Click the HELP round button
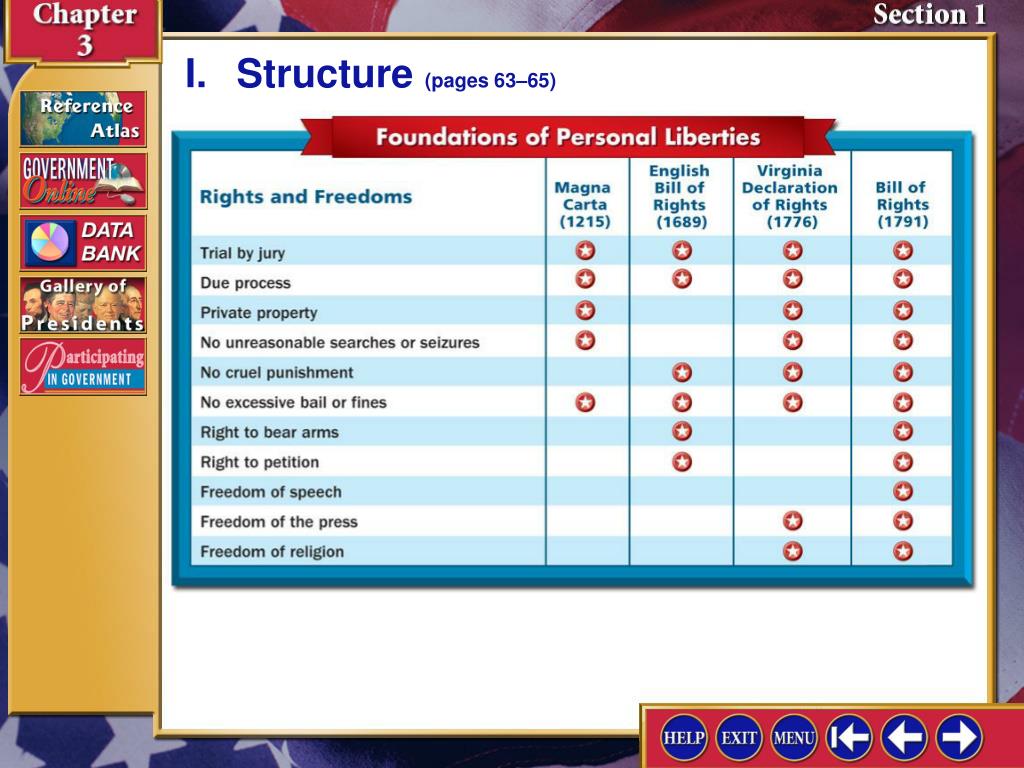 pos(684,737)
